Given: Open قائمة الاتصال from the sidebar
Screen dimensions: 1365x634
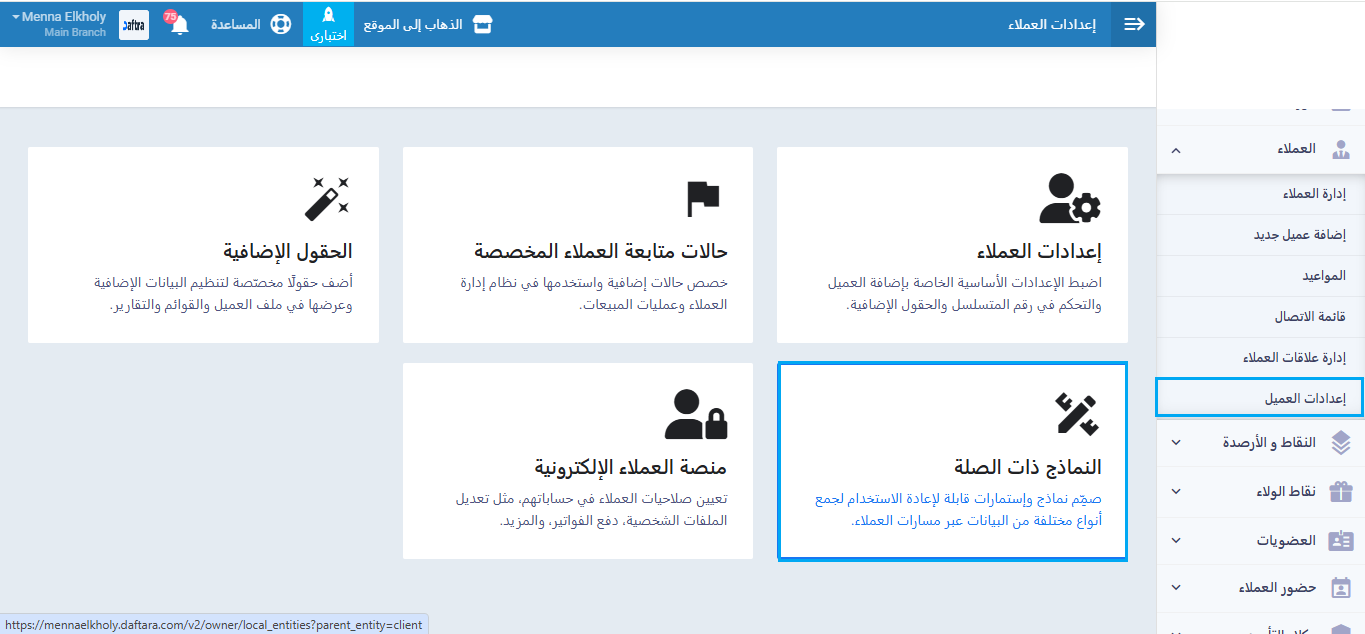Looking at the screenshot, I should point(1309,317).
